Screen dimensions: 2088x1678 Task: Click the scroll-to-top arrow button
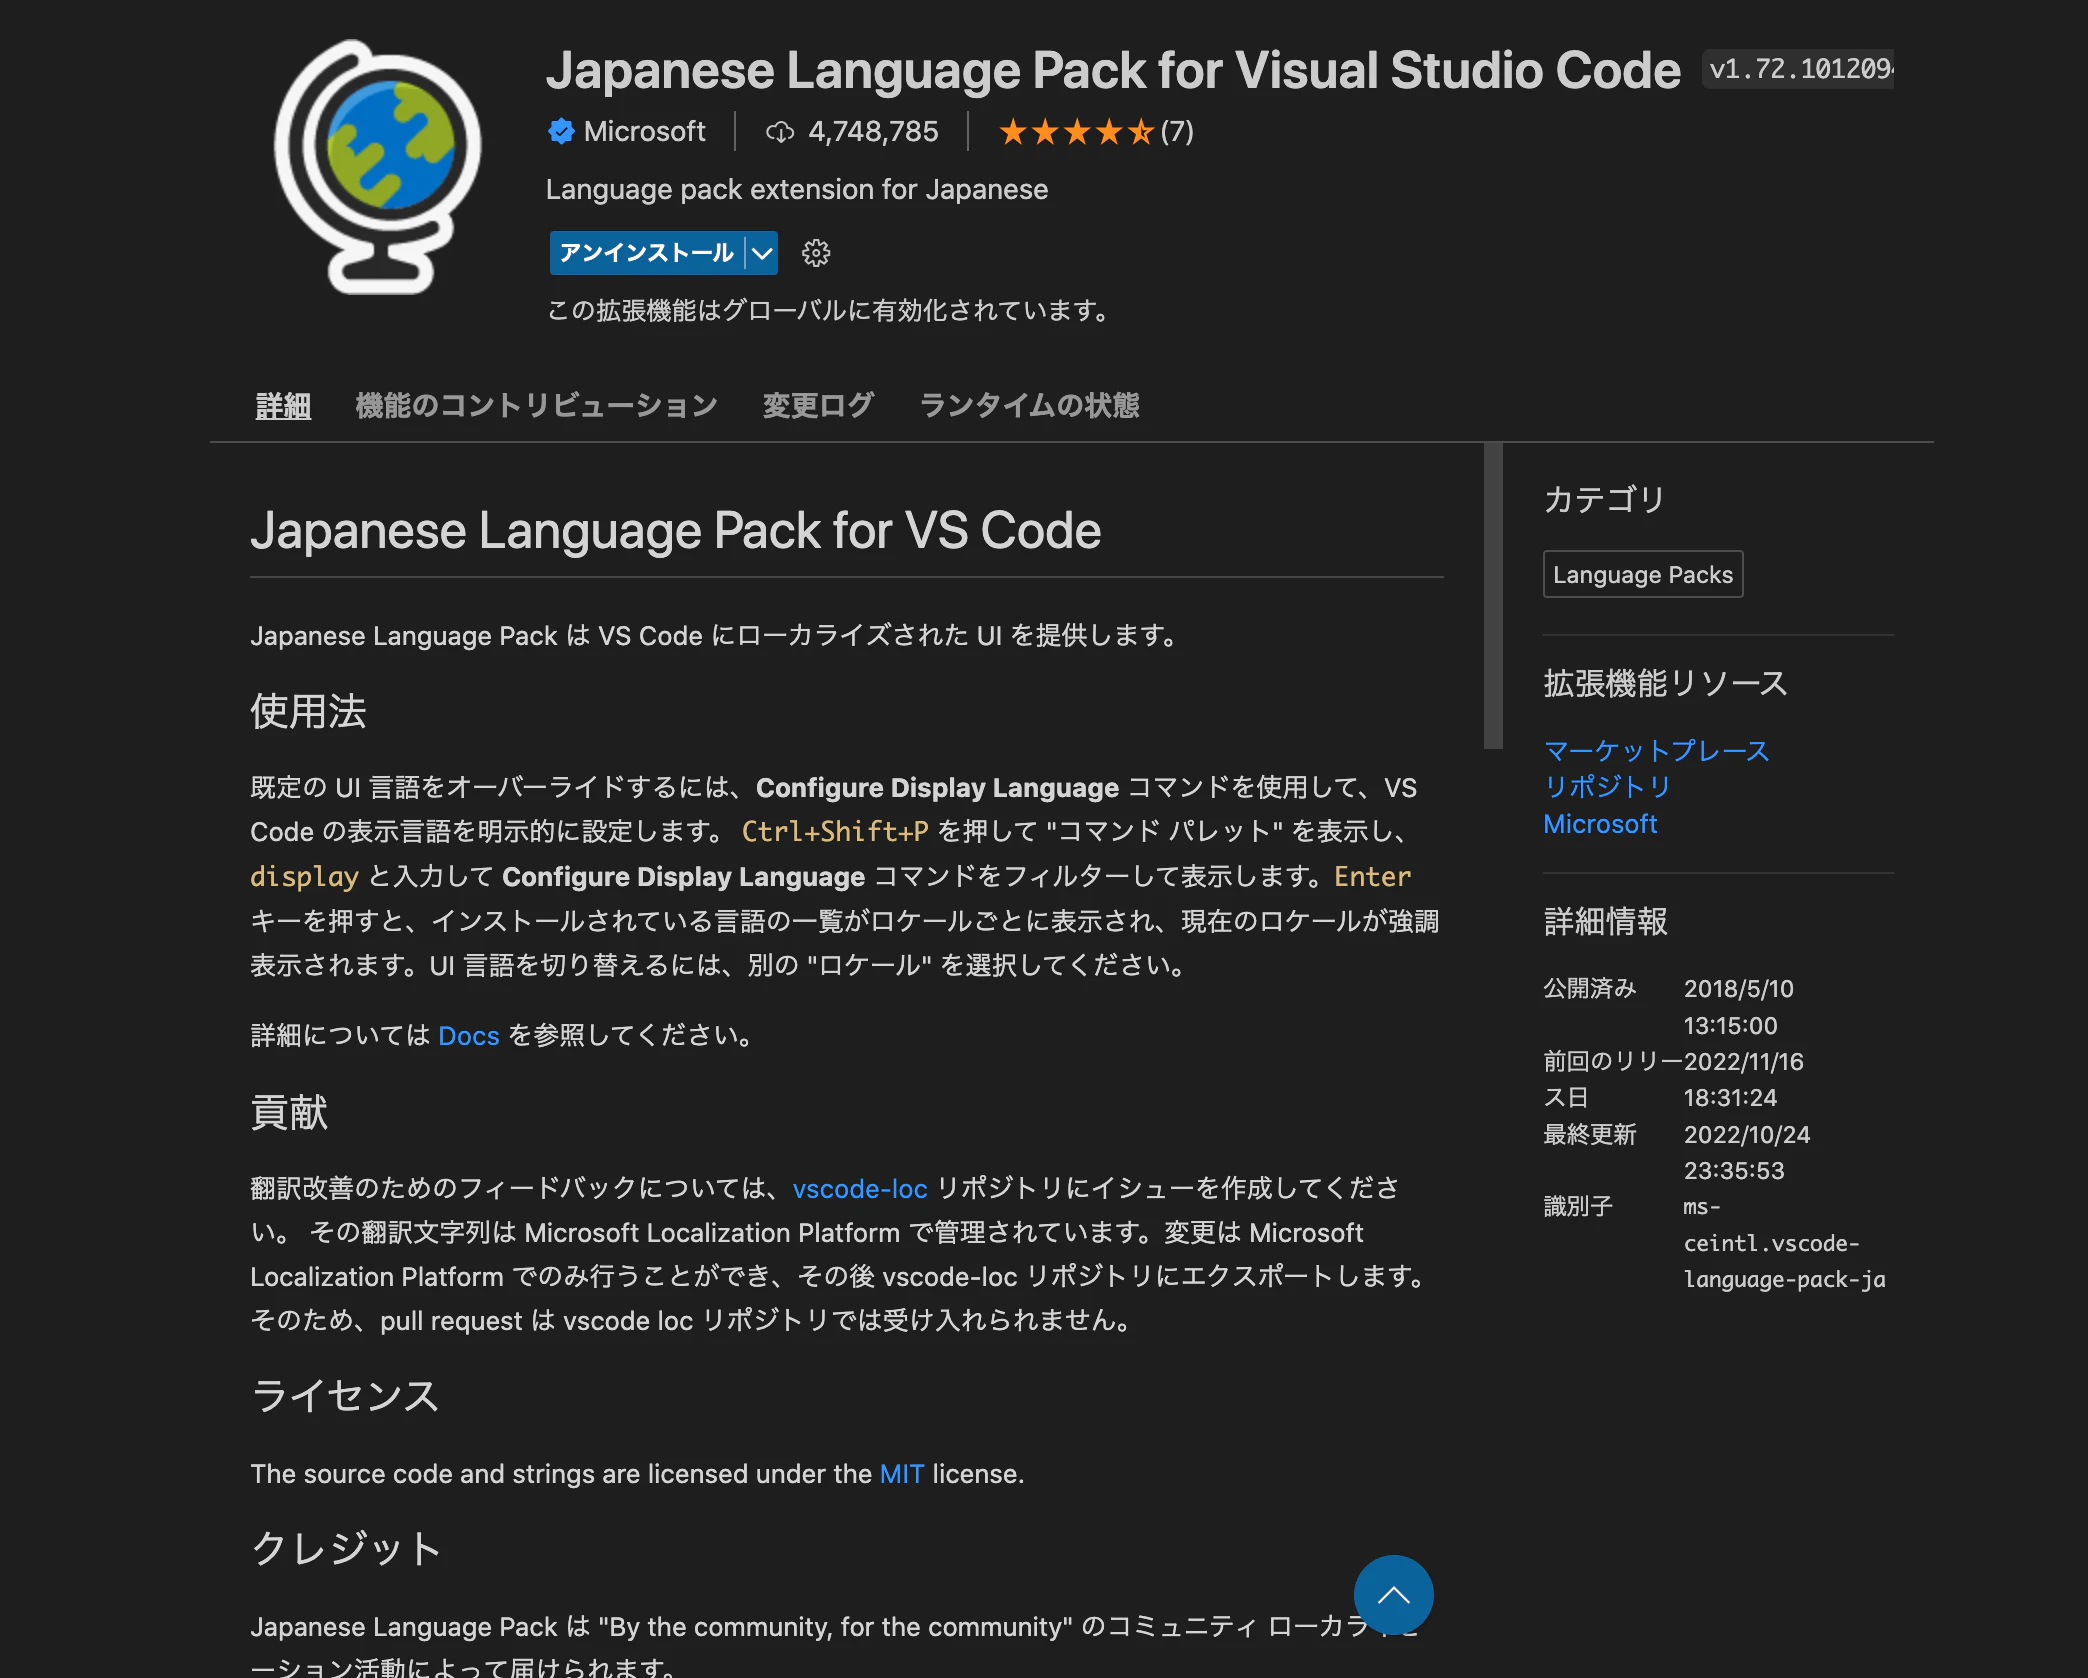(1393, 1595)
